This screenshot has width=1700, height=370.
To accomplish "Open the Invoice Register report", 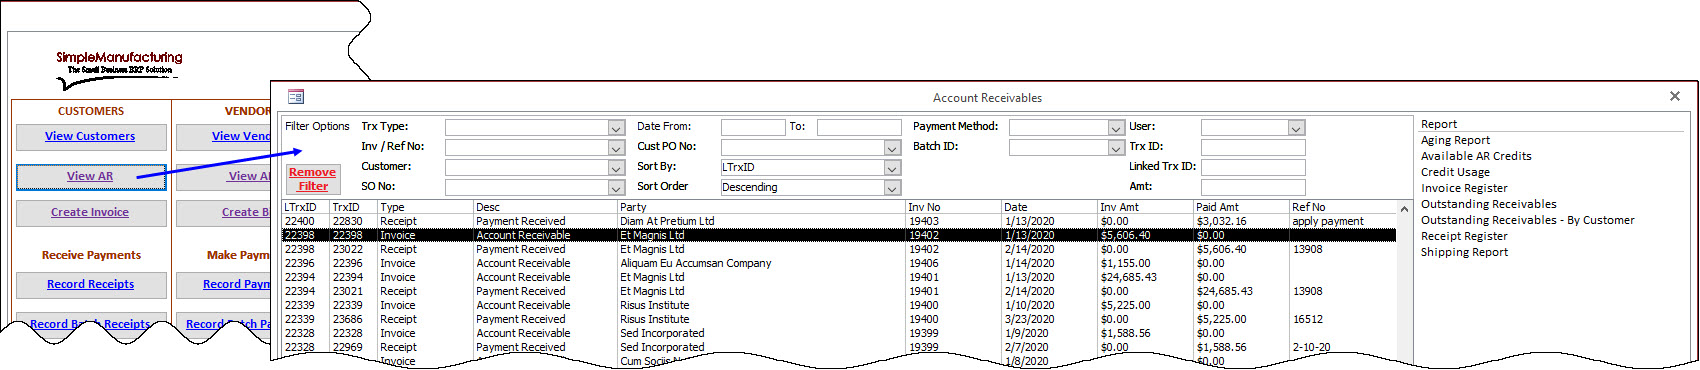I will pos(1464,188).
